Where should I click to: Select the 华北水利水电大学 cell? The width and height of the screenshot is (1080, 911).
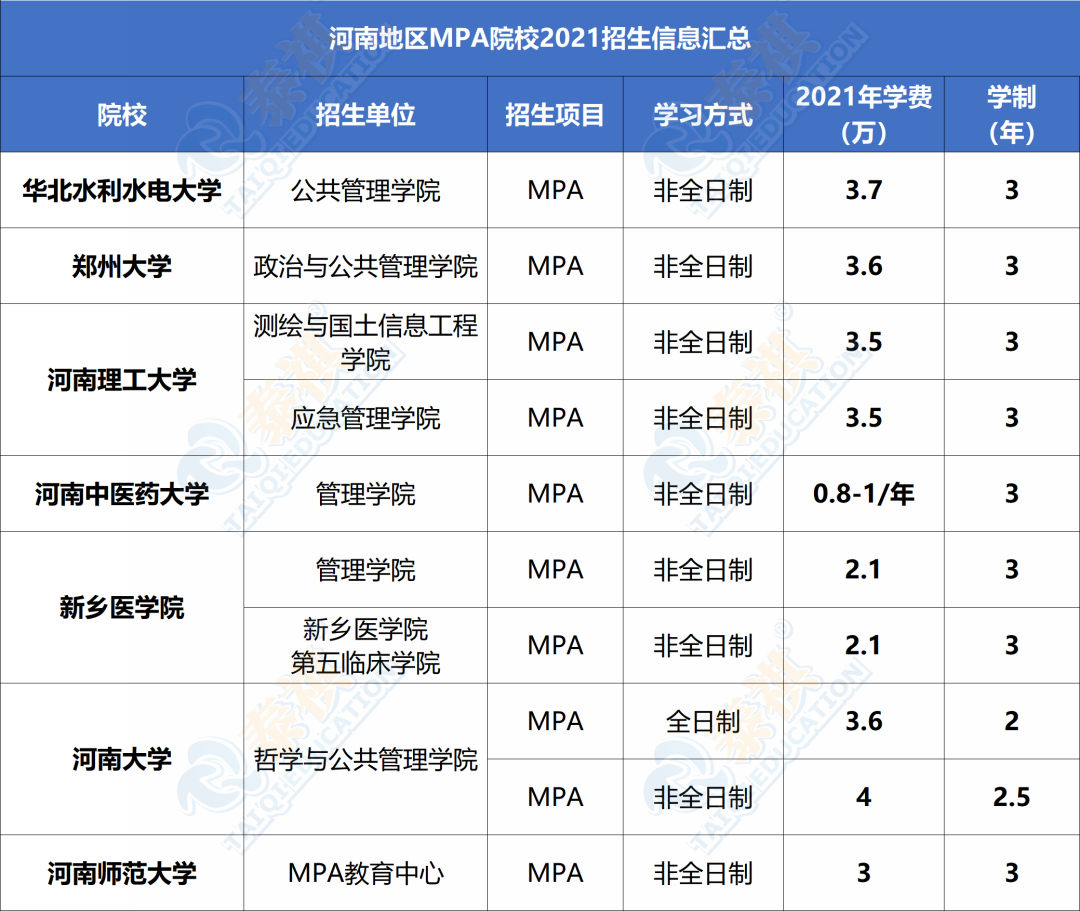click(122, 190)
